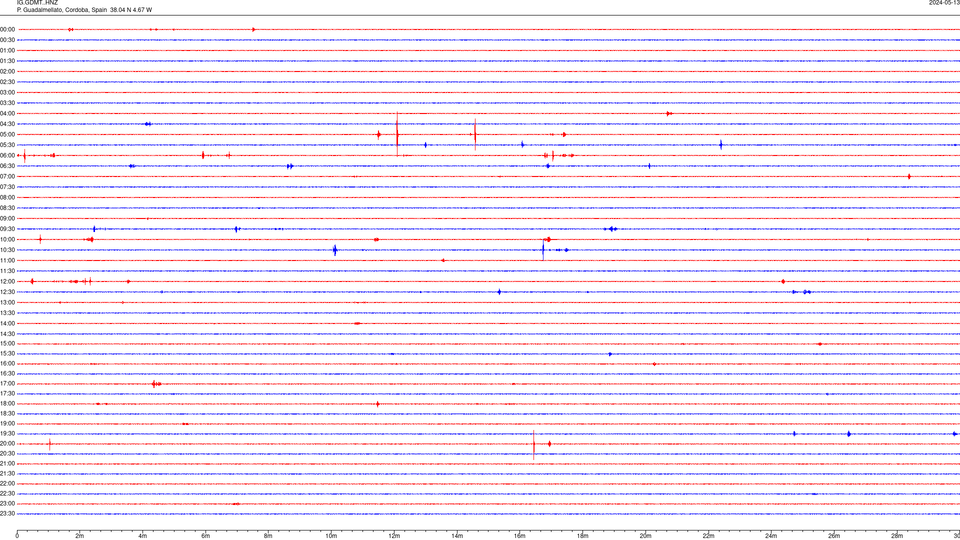960x540 pixels.
Task: Click the 05:00 row label
Action: coord(7,134)
